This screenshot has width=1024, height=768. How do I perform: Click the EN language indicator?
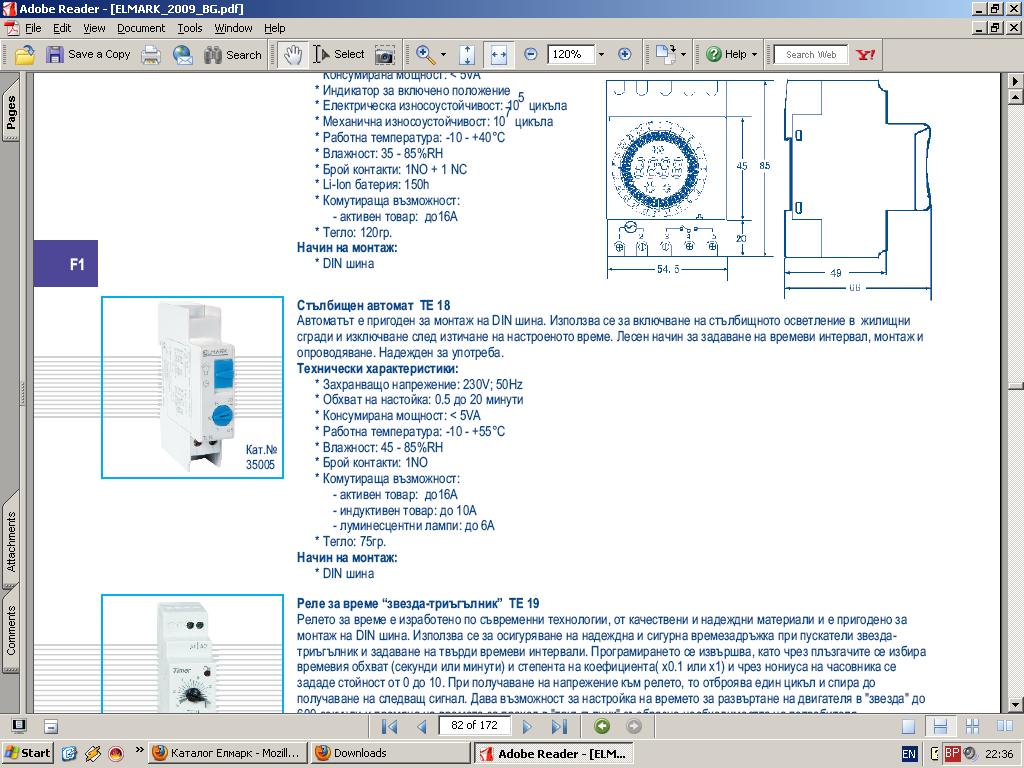pos(909,754)
